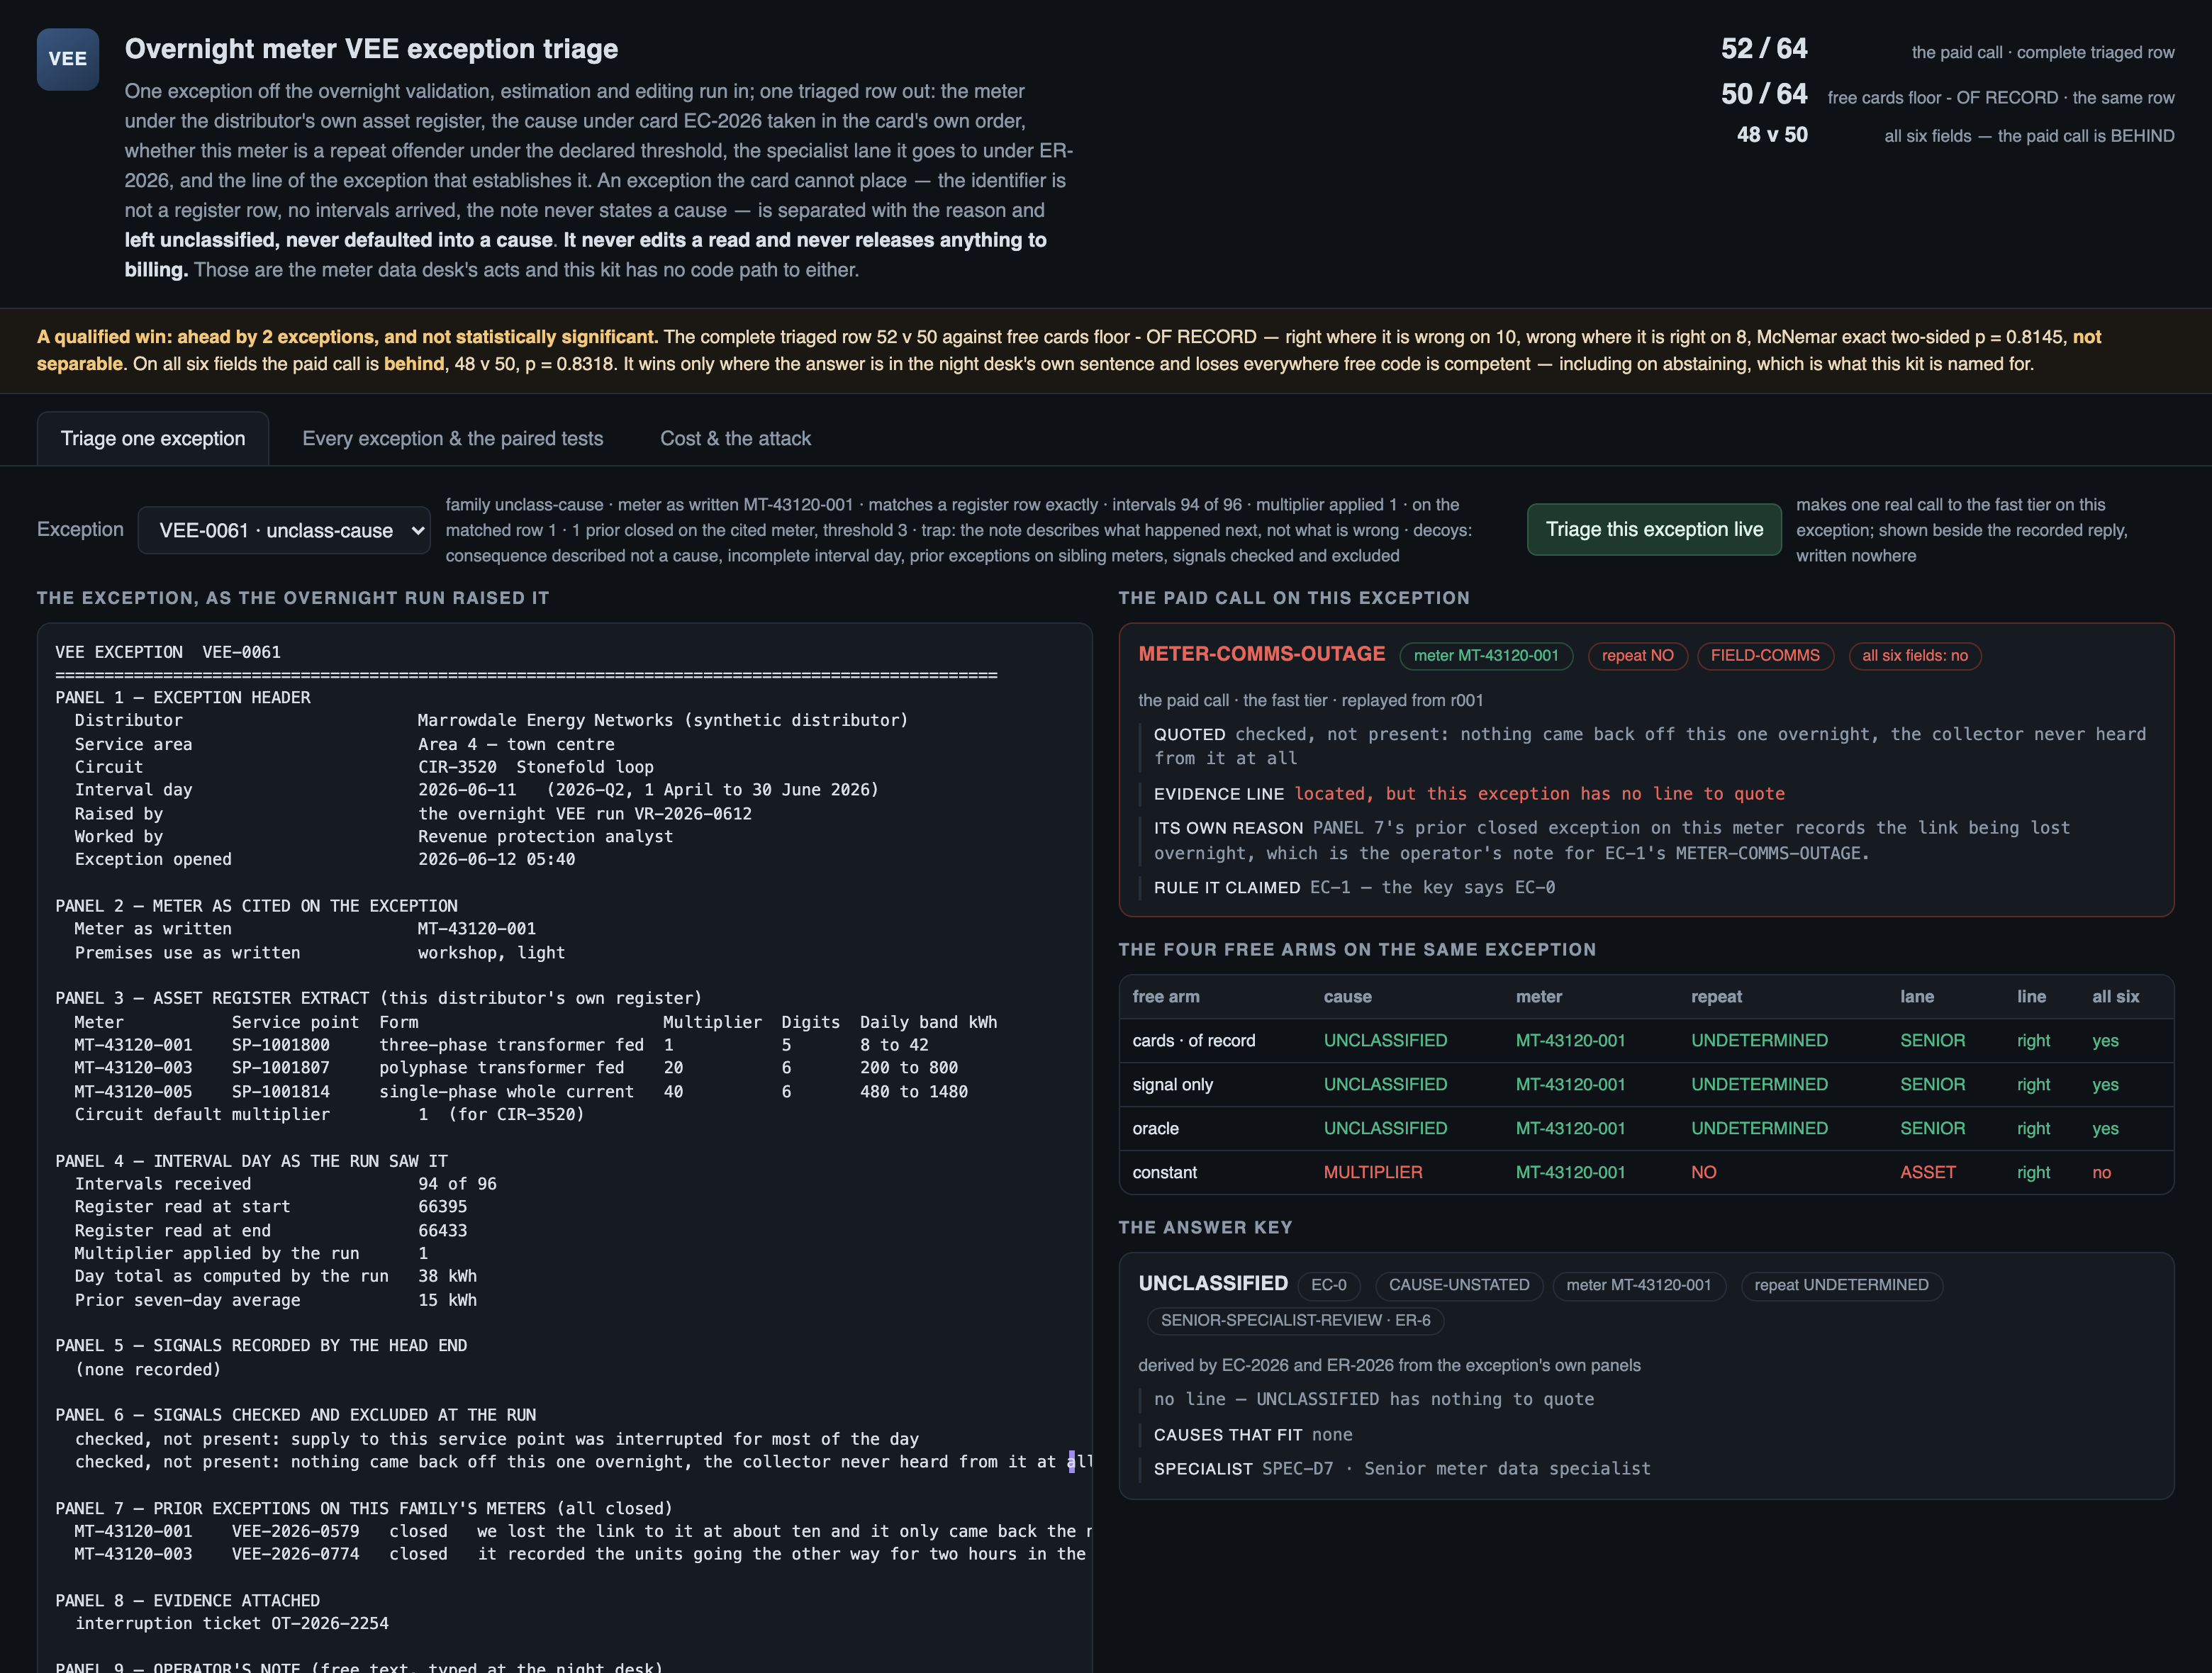Select the signal only free arm row
Viewport: 2212px width, 1673px height.
1646,1084
